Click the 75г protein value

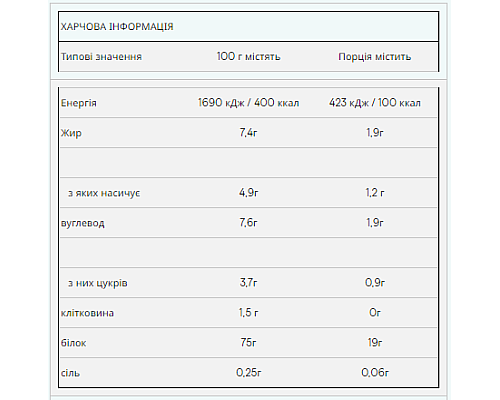point(248,343)
